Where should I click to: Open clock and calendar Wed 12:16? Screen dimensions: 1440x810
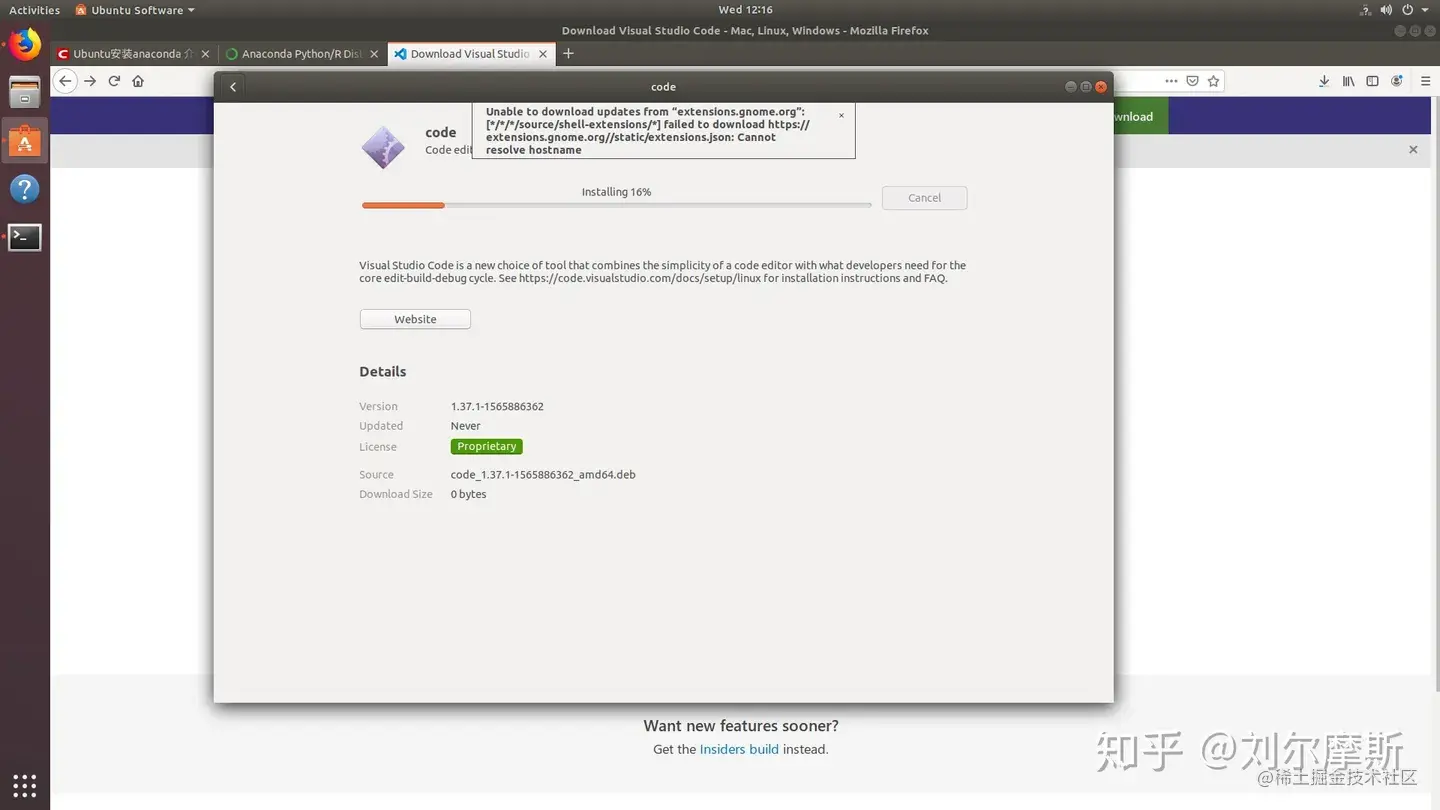pyautogui.click(x=745, y=10)
